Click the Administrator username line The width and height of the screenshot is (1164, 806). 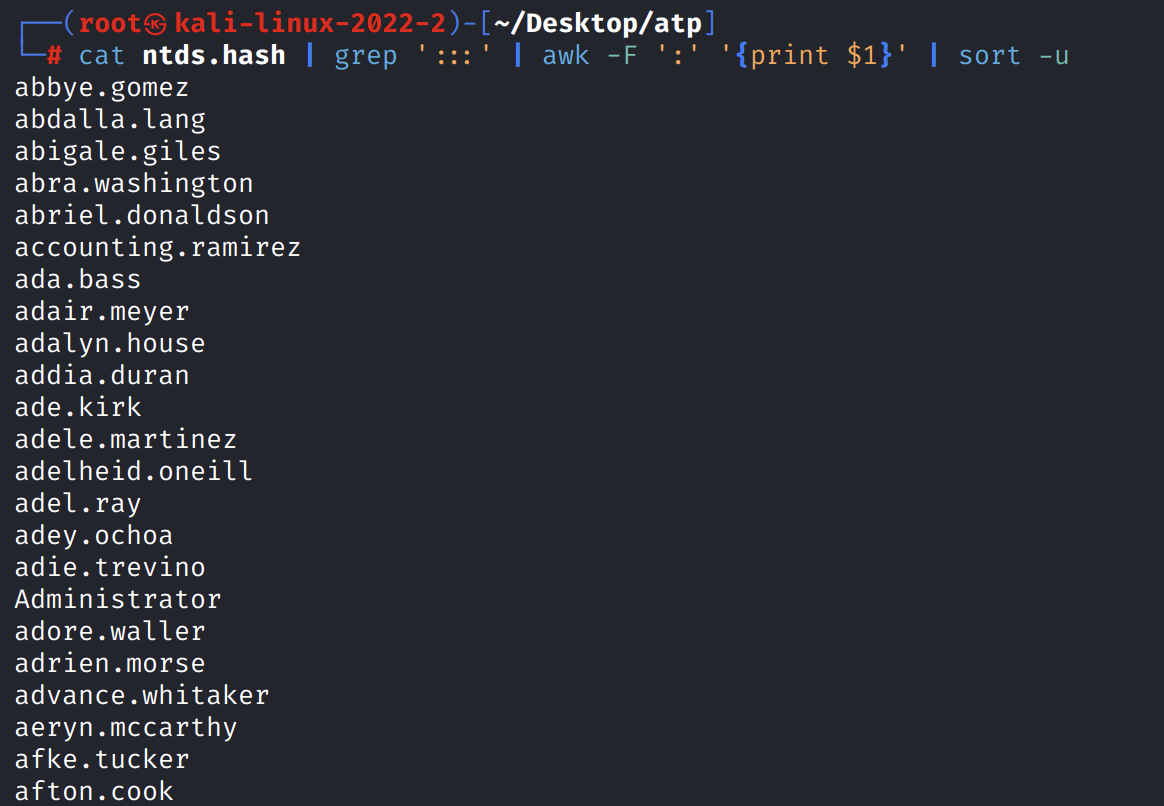click(x=118, y=599)
